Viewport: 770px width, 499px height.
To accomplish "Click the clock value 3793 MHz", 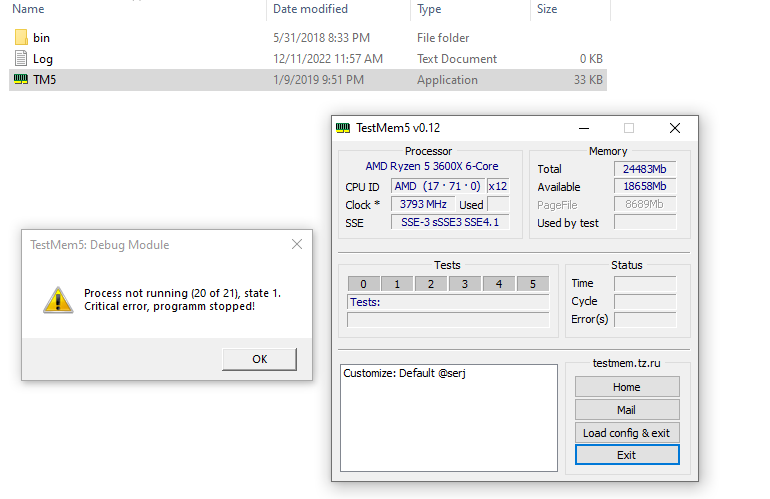I will [x=423, y=204].
